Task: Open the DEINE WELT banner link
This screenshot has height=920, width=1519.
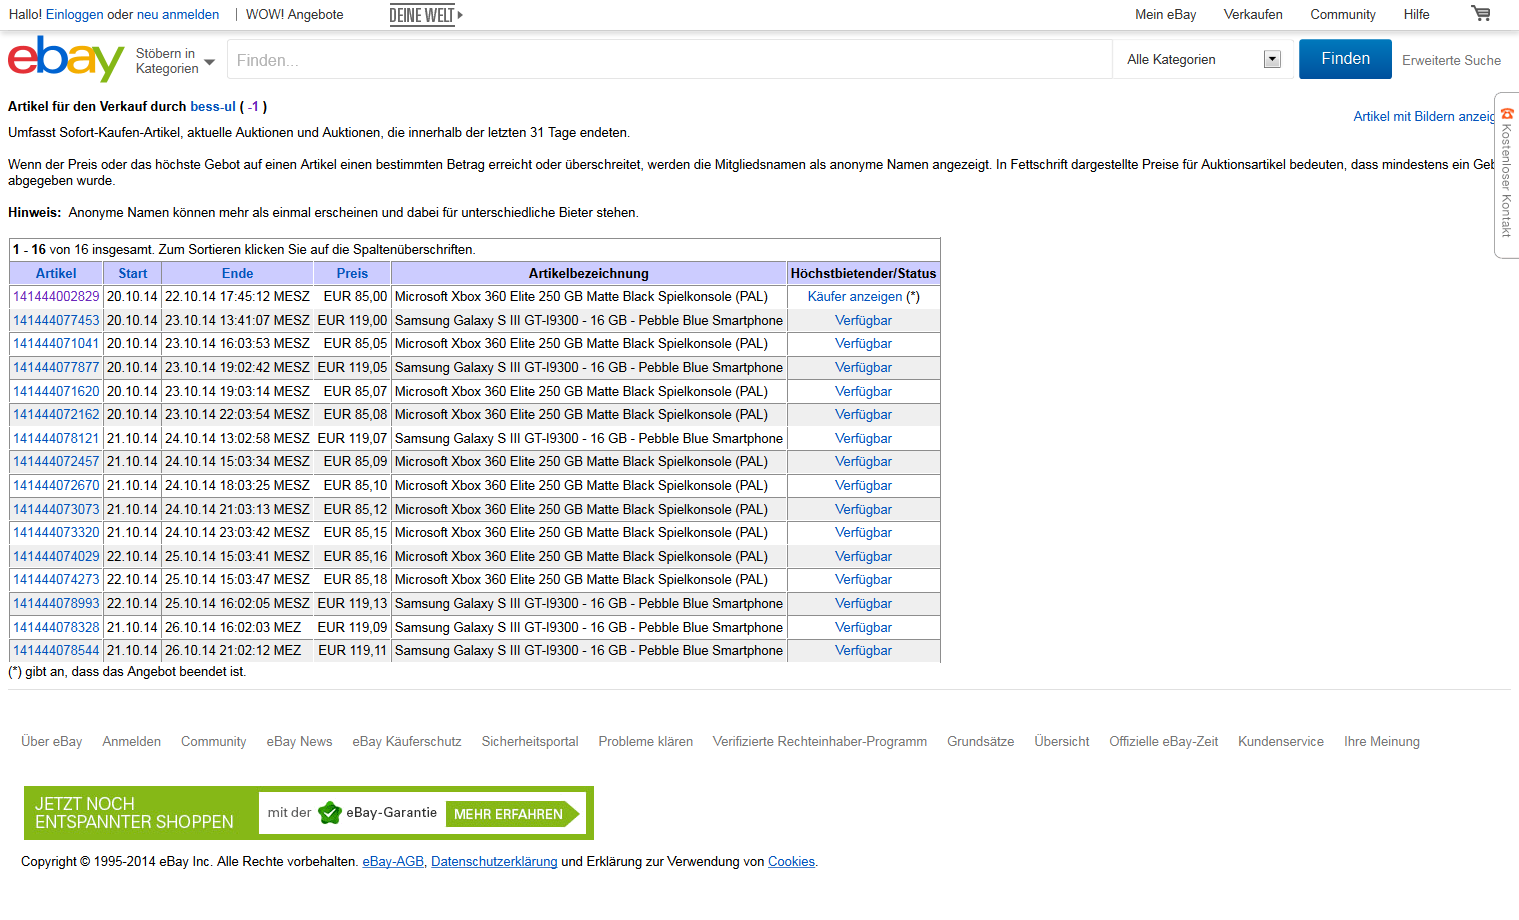Action: pos(426,15)
